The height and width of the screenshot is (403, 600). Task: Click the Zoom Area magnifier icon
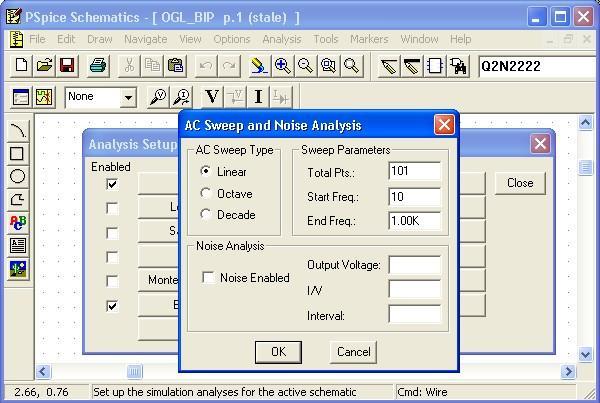(x=328, y=65)
